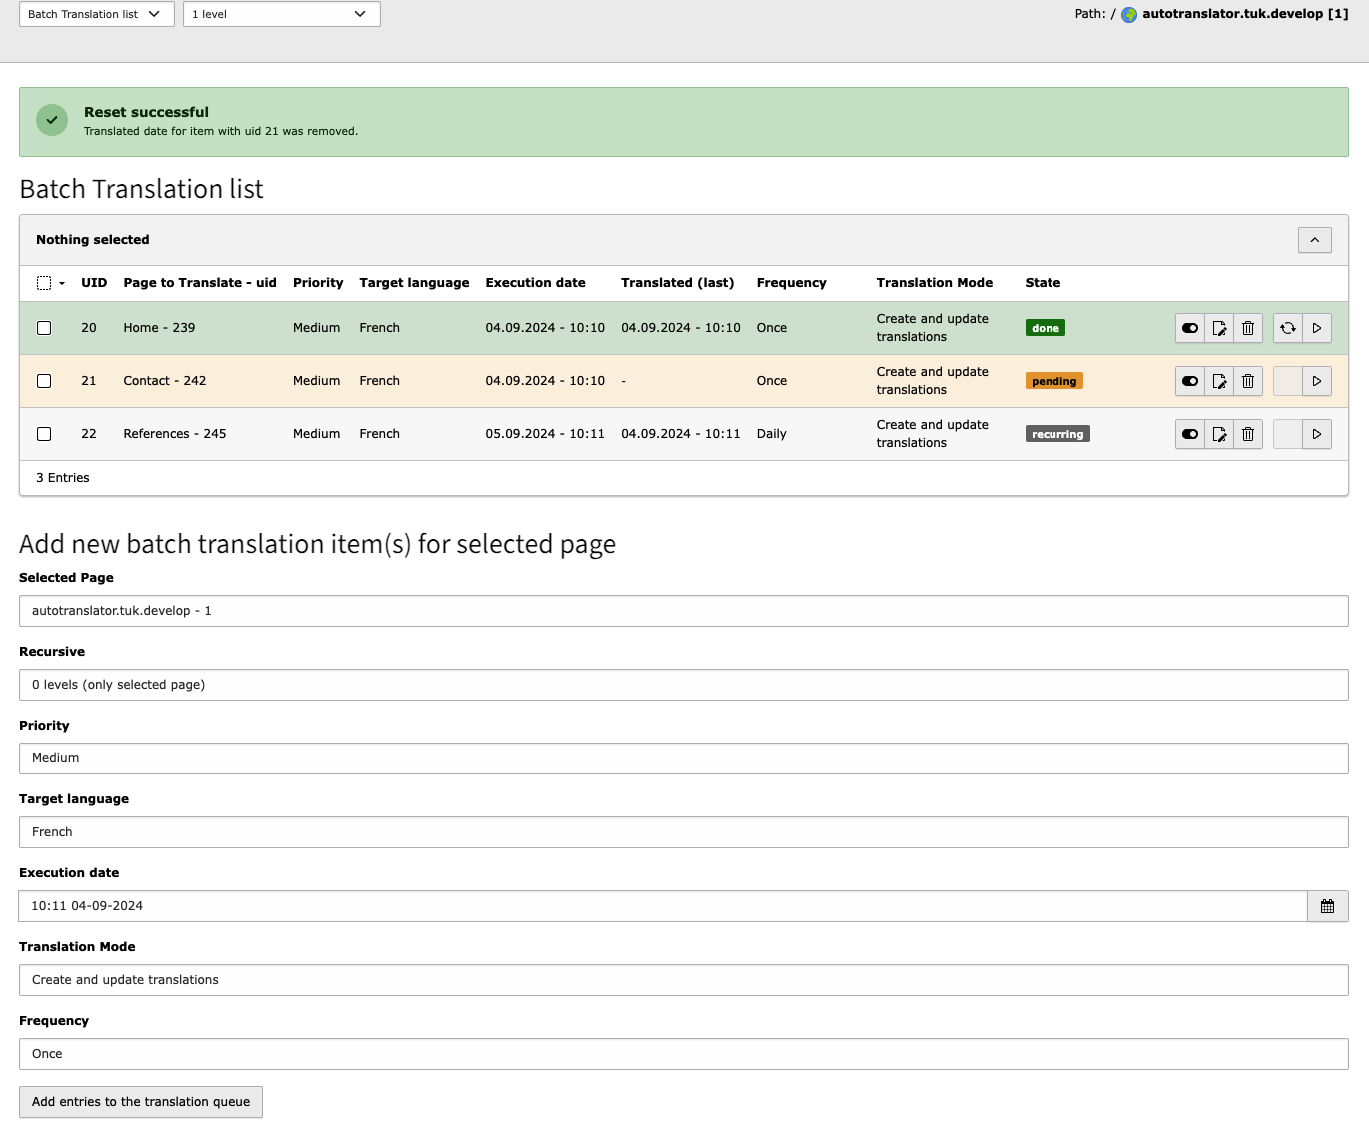Click the Daily frequency cell
Screen dimensions: 1369x1137
771,434
